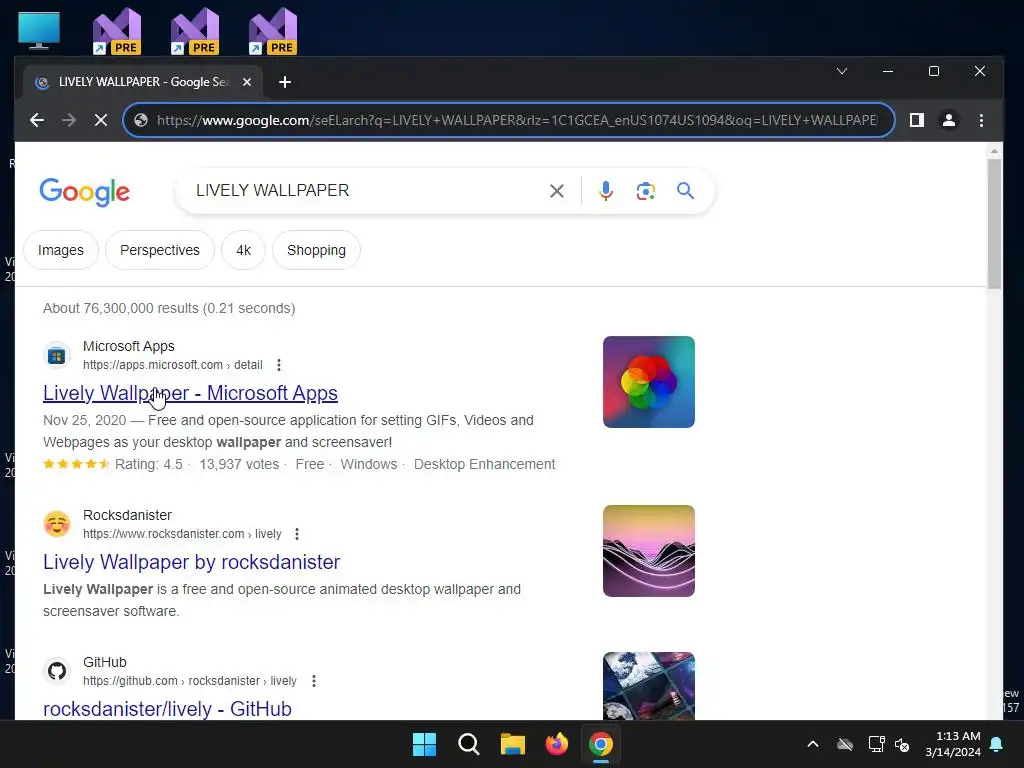The height and width of the screenshot is (768, 1024).
Task: Open Lively Wallpaper colorful app thumbnail
Action: [648, 382]
